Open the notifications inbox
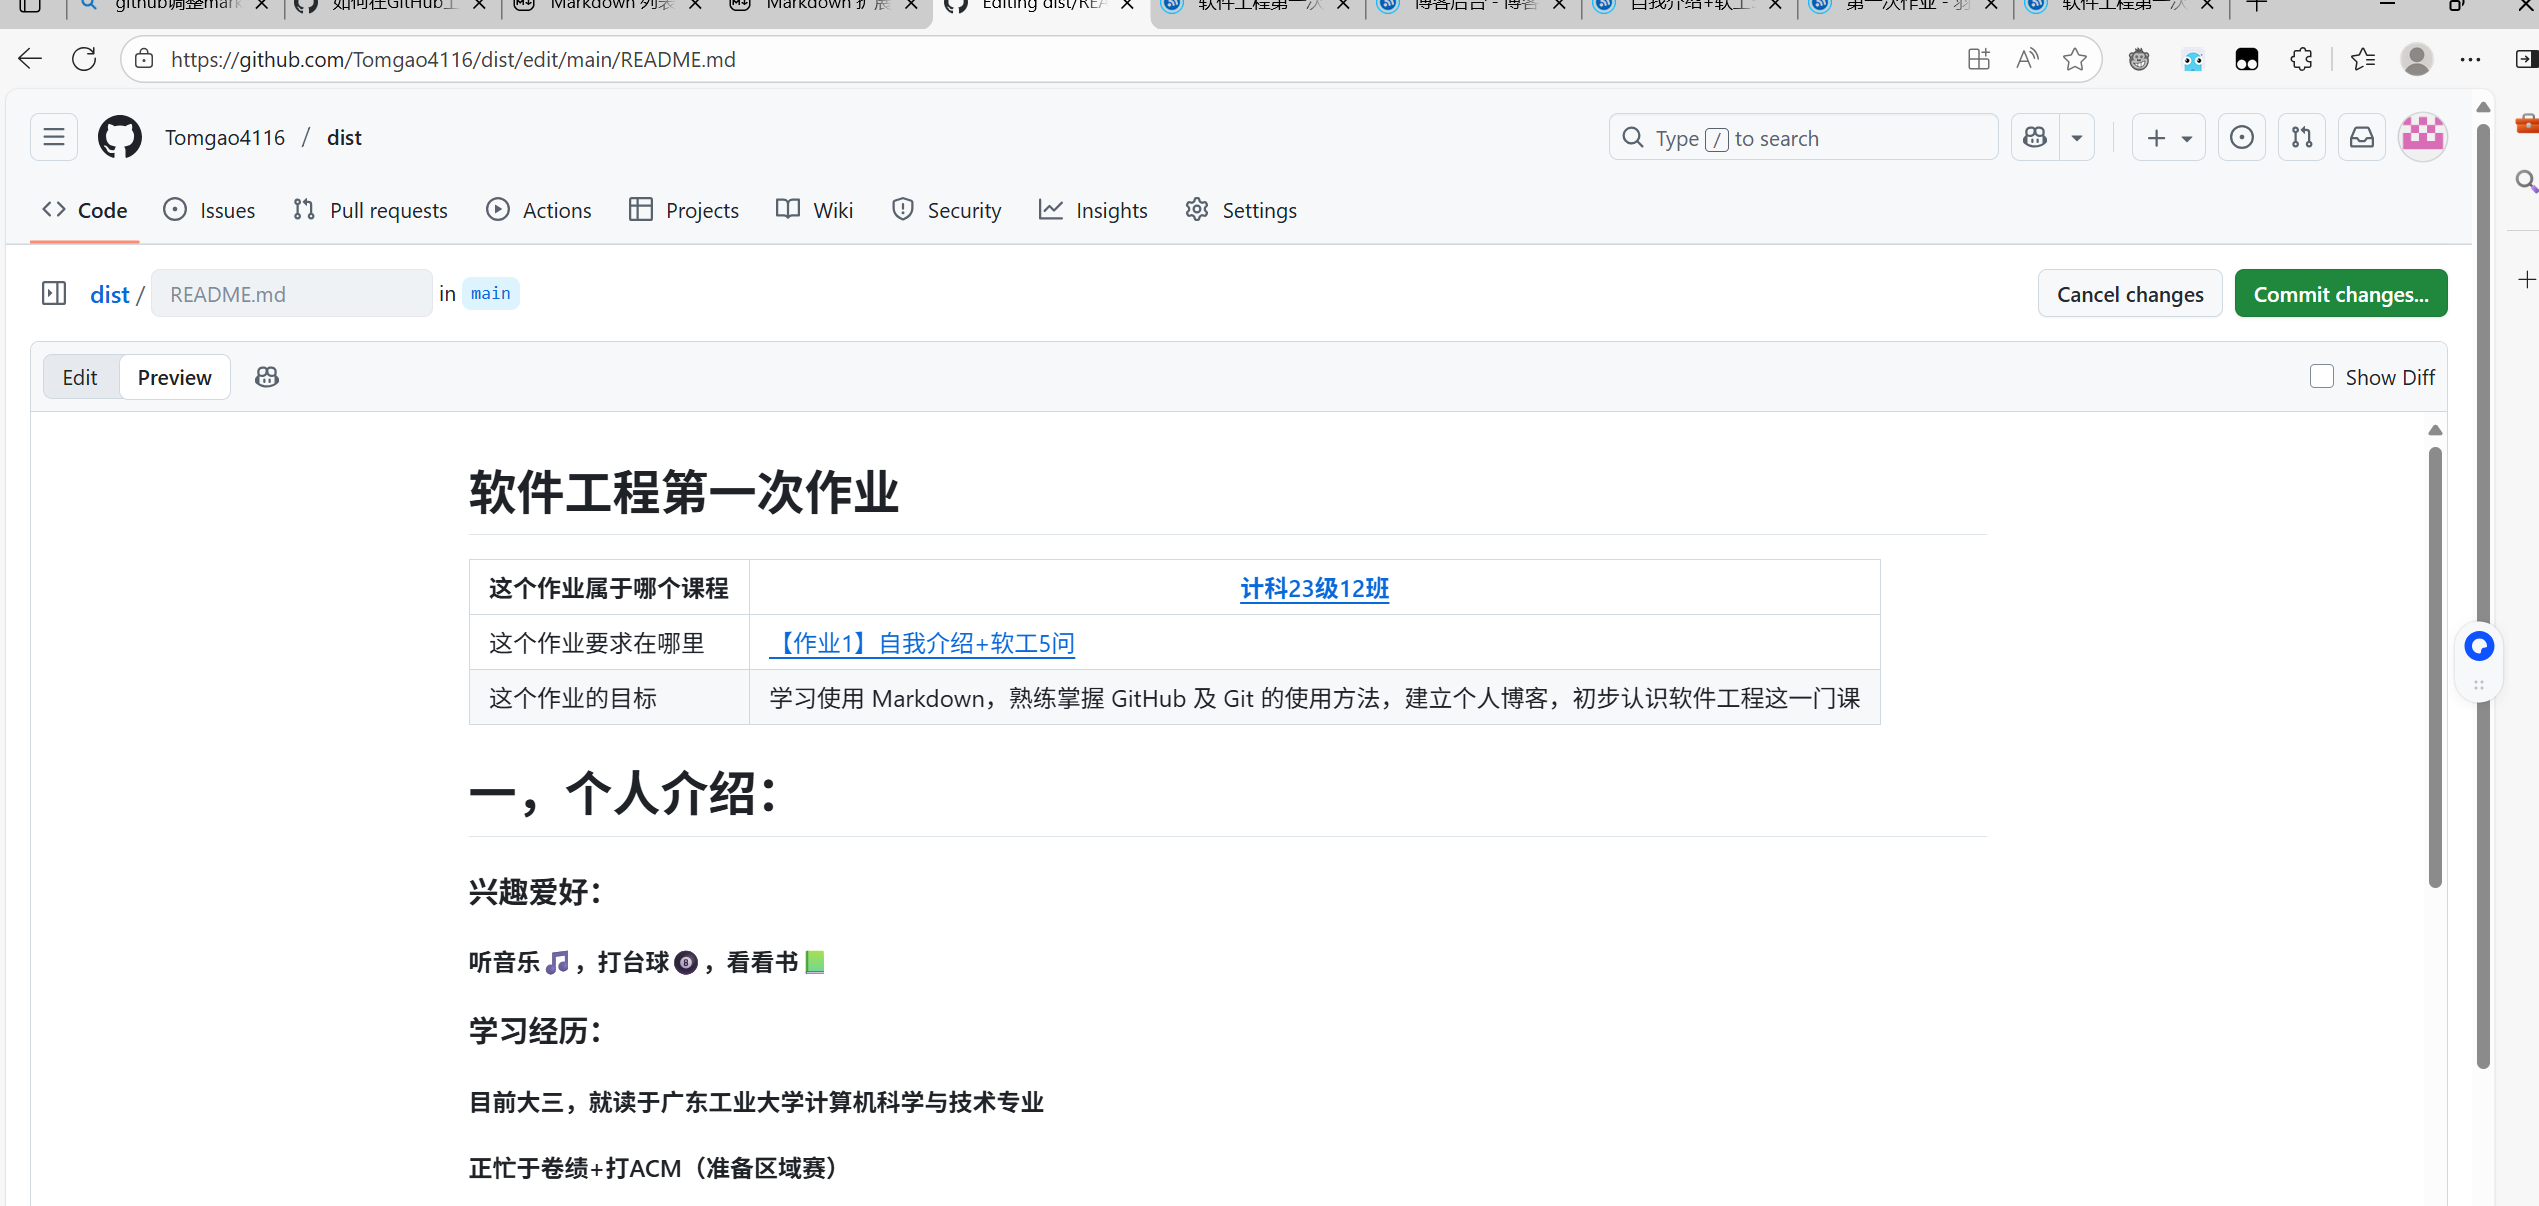This screenshot has height=1206, width=2539. coord(2361,137)
